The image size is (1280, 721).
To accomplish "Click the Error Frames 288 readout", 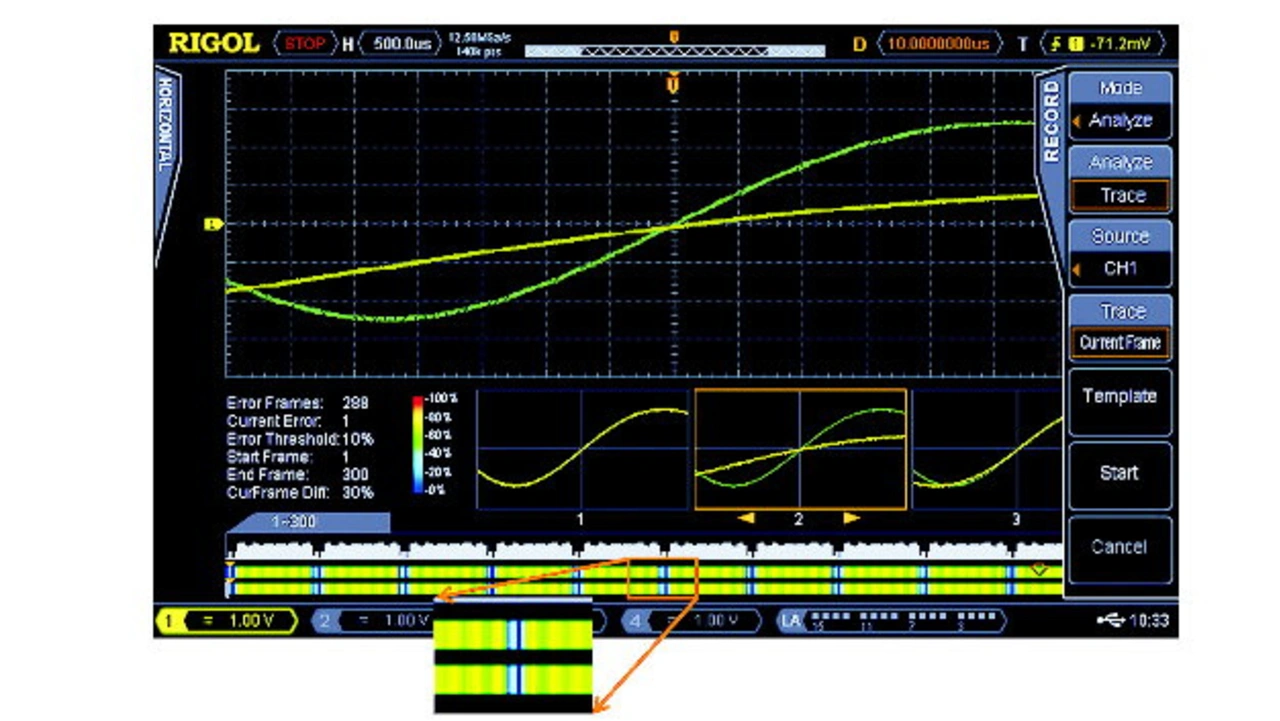I will (x=298, y=403).
